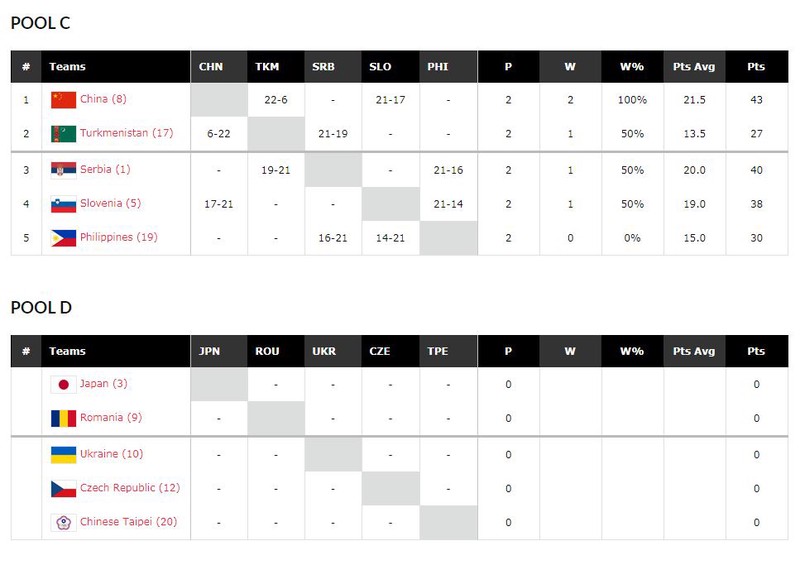Open the Serbia (1) team link
The height and width of the screenshot is (584, 800).
(105, 169)
